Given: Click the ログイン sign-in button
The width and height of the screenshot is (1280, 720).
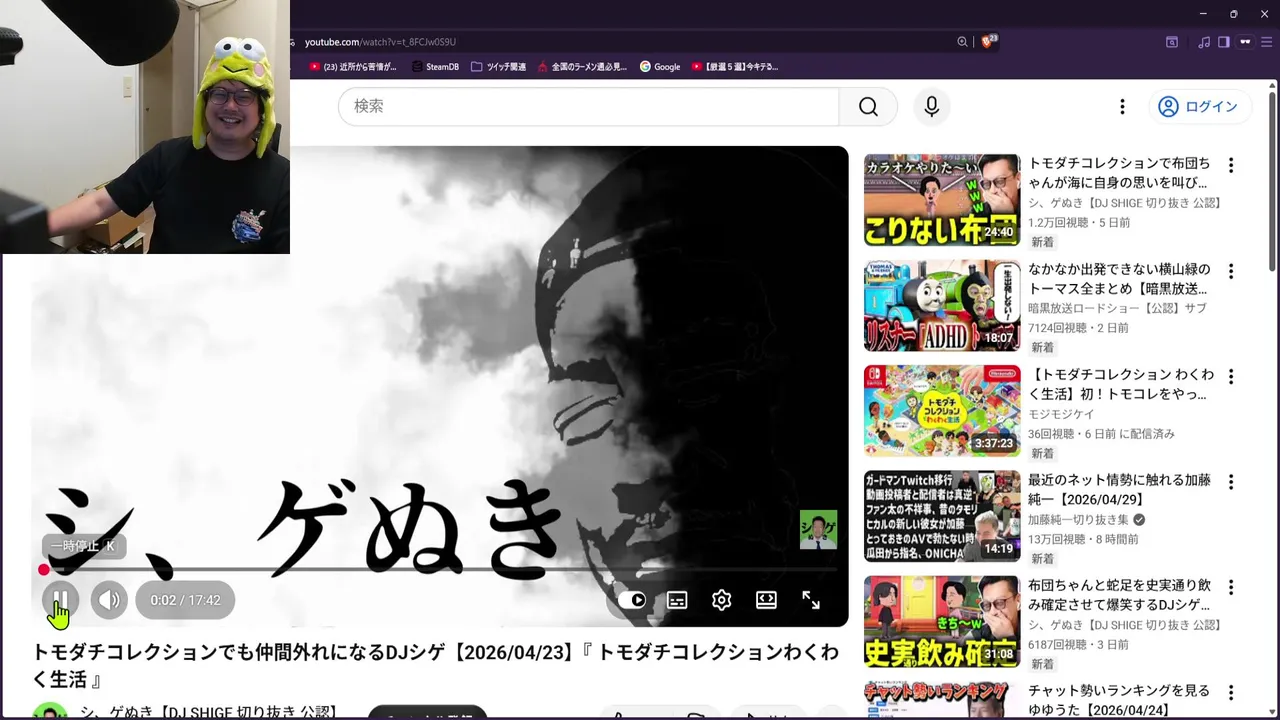Looking at the screenshot, I should click(x=1198, y=106).
